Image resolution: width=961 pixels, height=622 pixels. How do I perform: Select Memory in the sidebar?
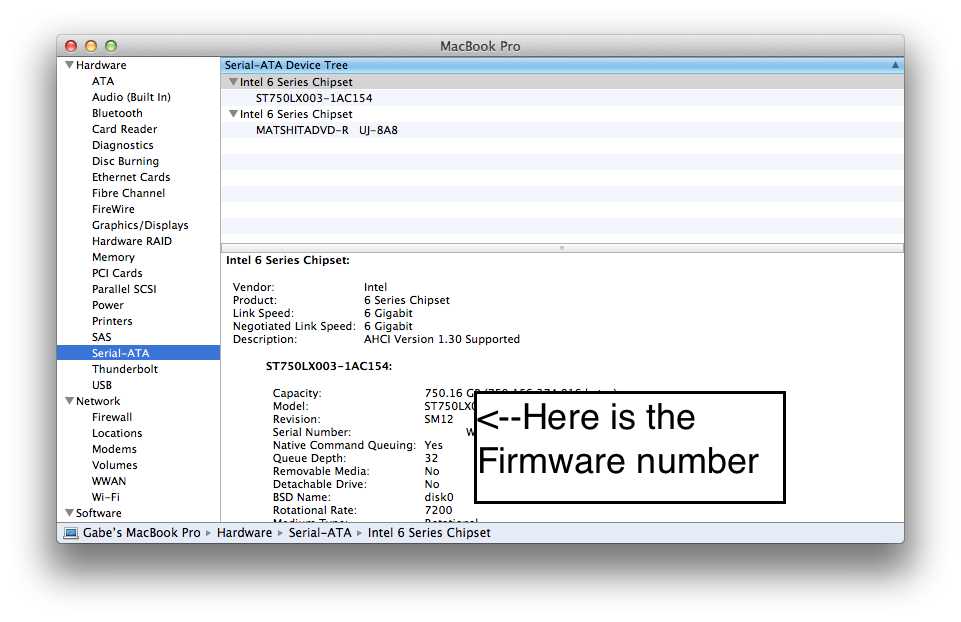coord(113,257)
